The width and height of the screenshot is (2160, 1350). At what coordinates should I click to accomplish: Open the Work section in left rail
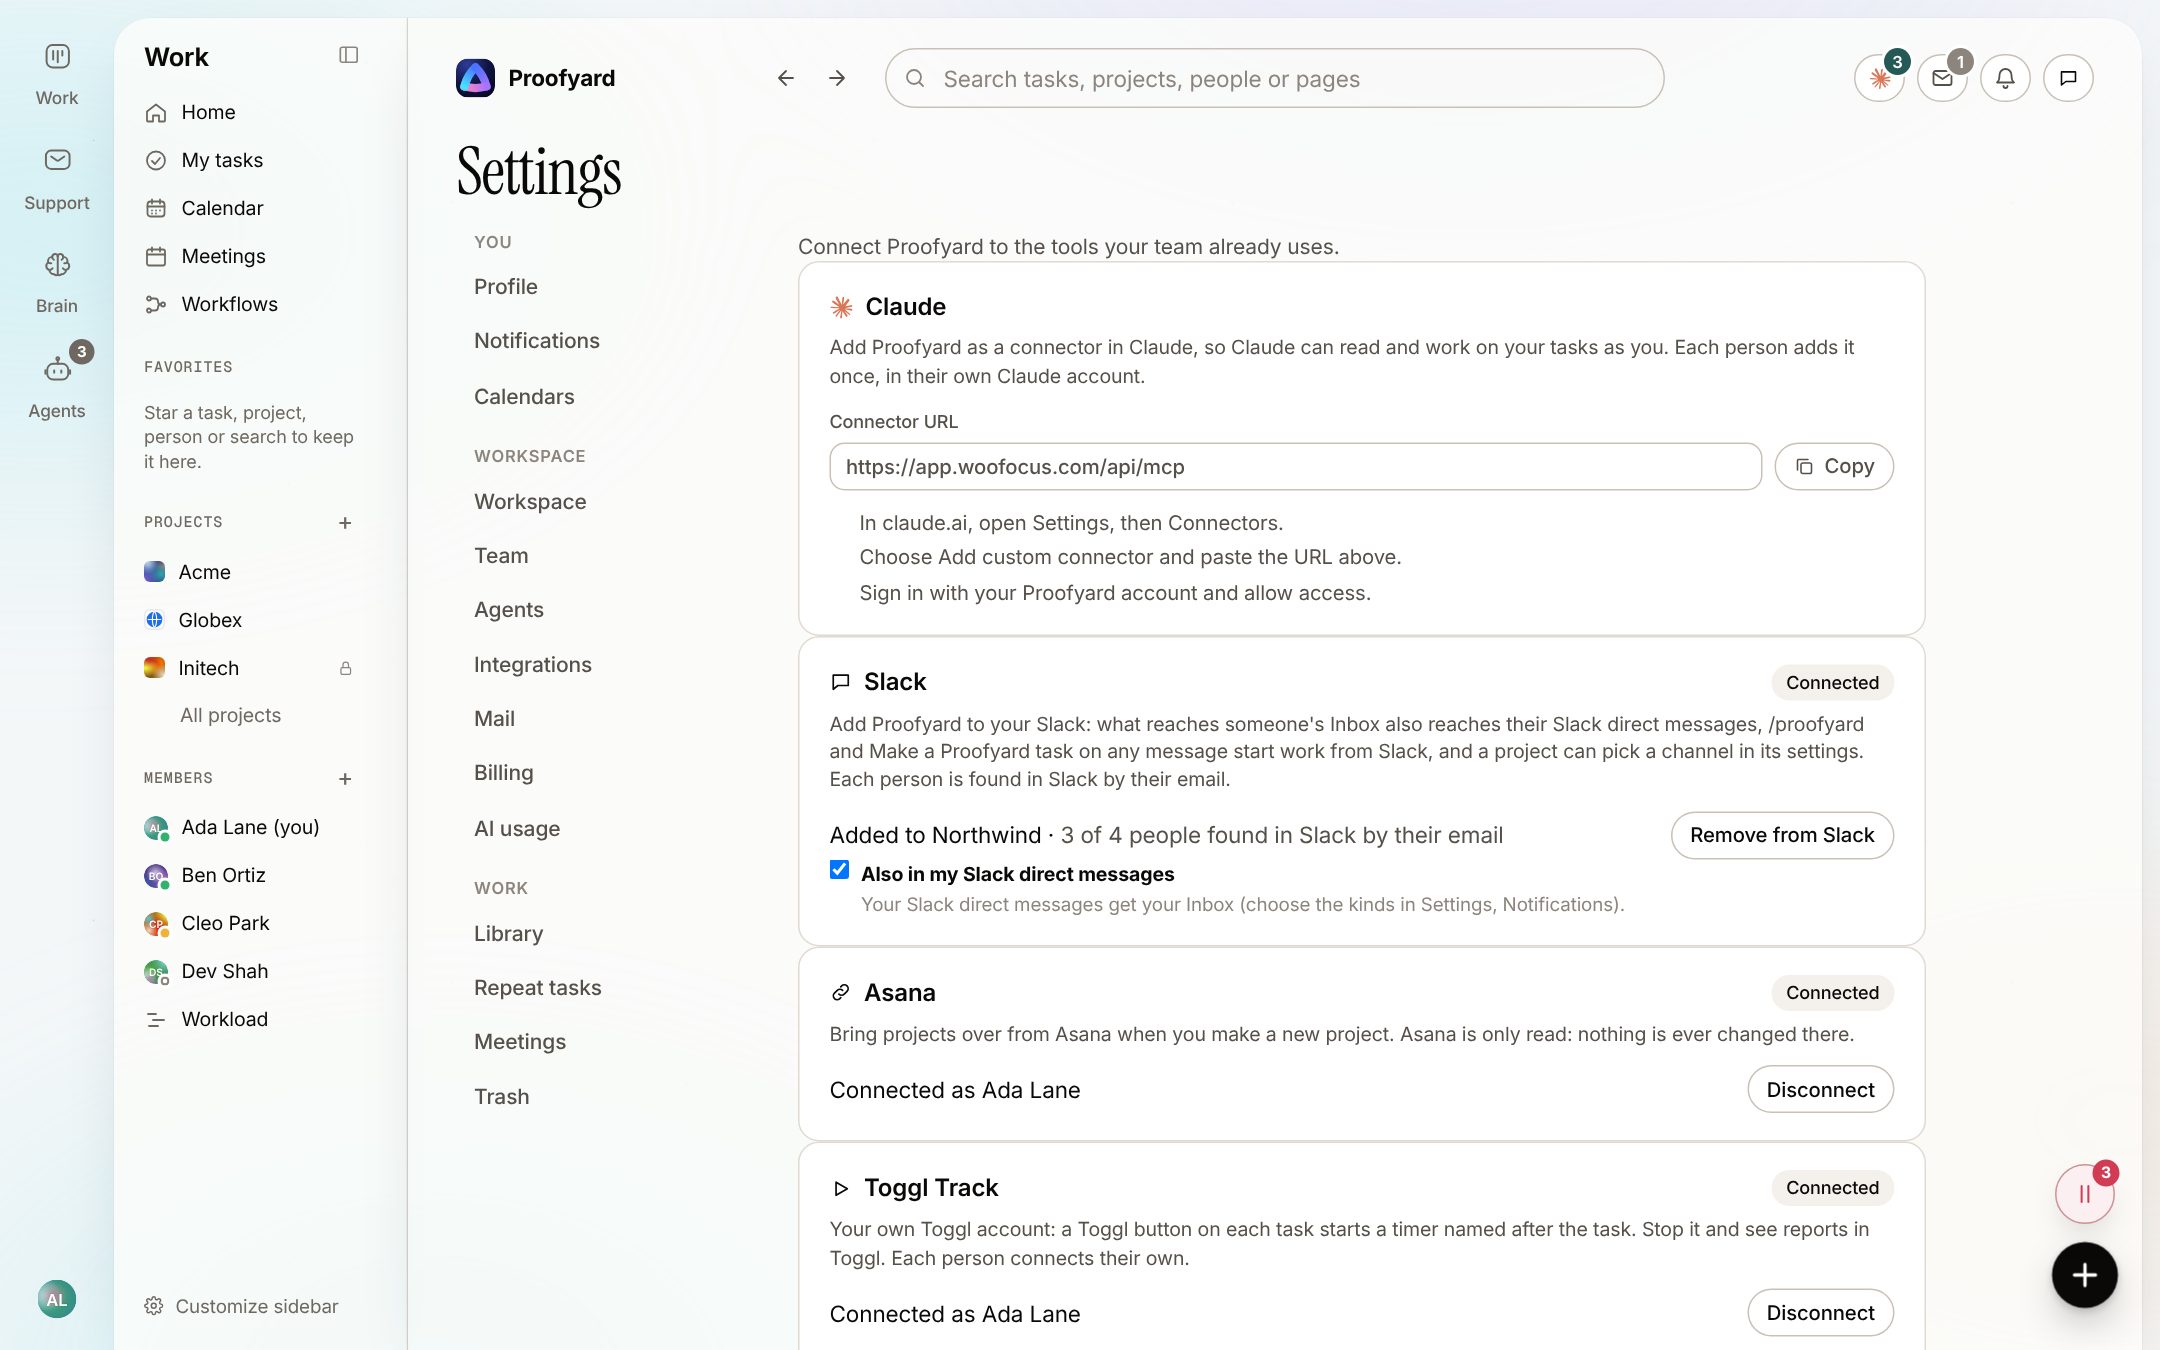57,74
